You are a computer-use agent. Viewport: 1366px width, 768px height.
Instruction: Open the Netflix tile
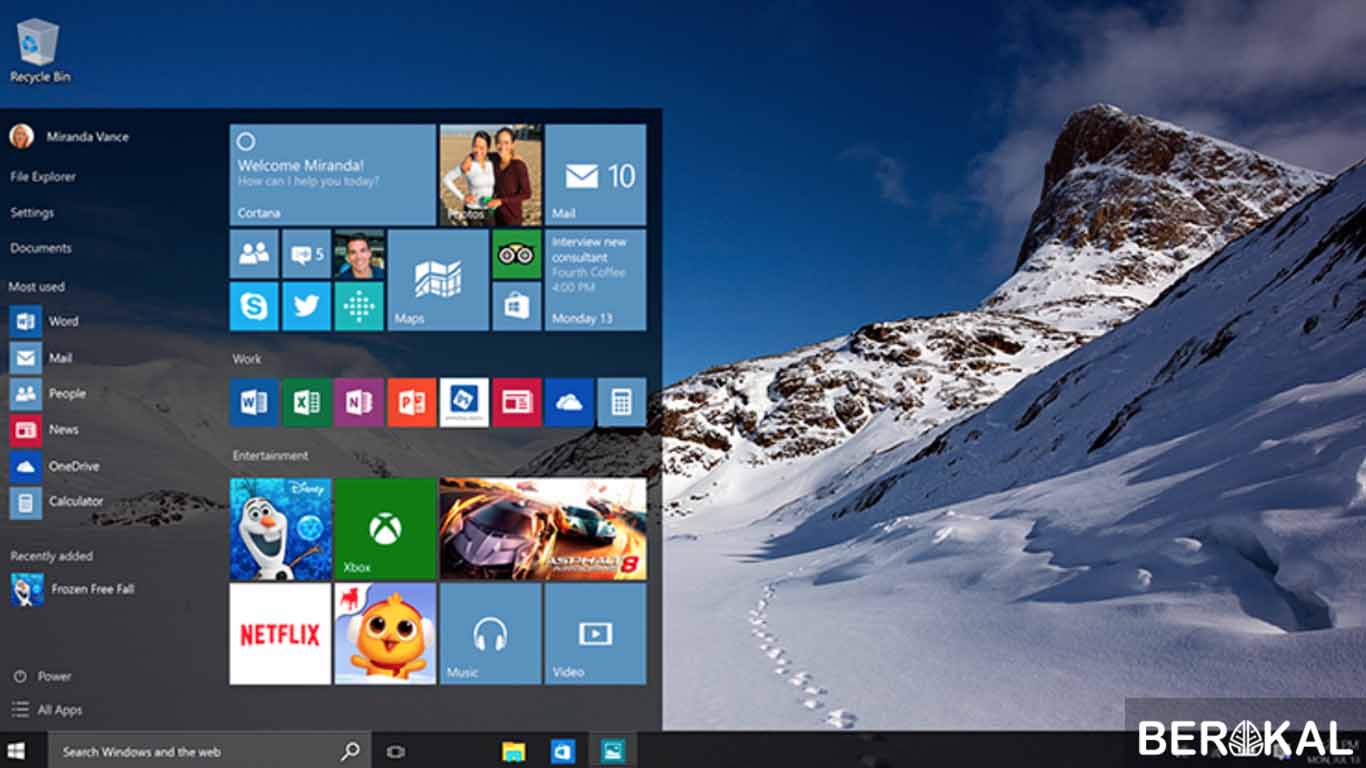click(280, 634)
